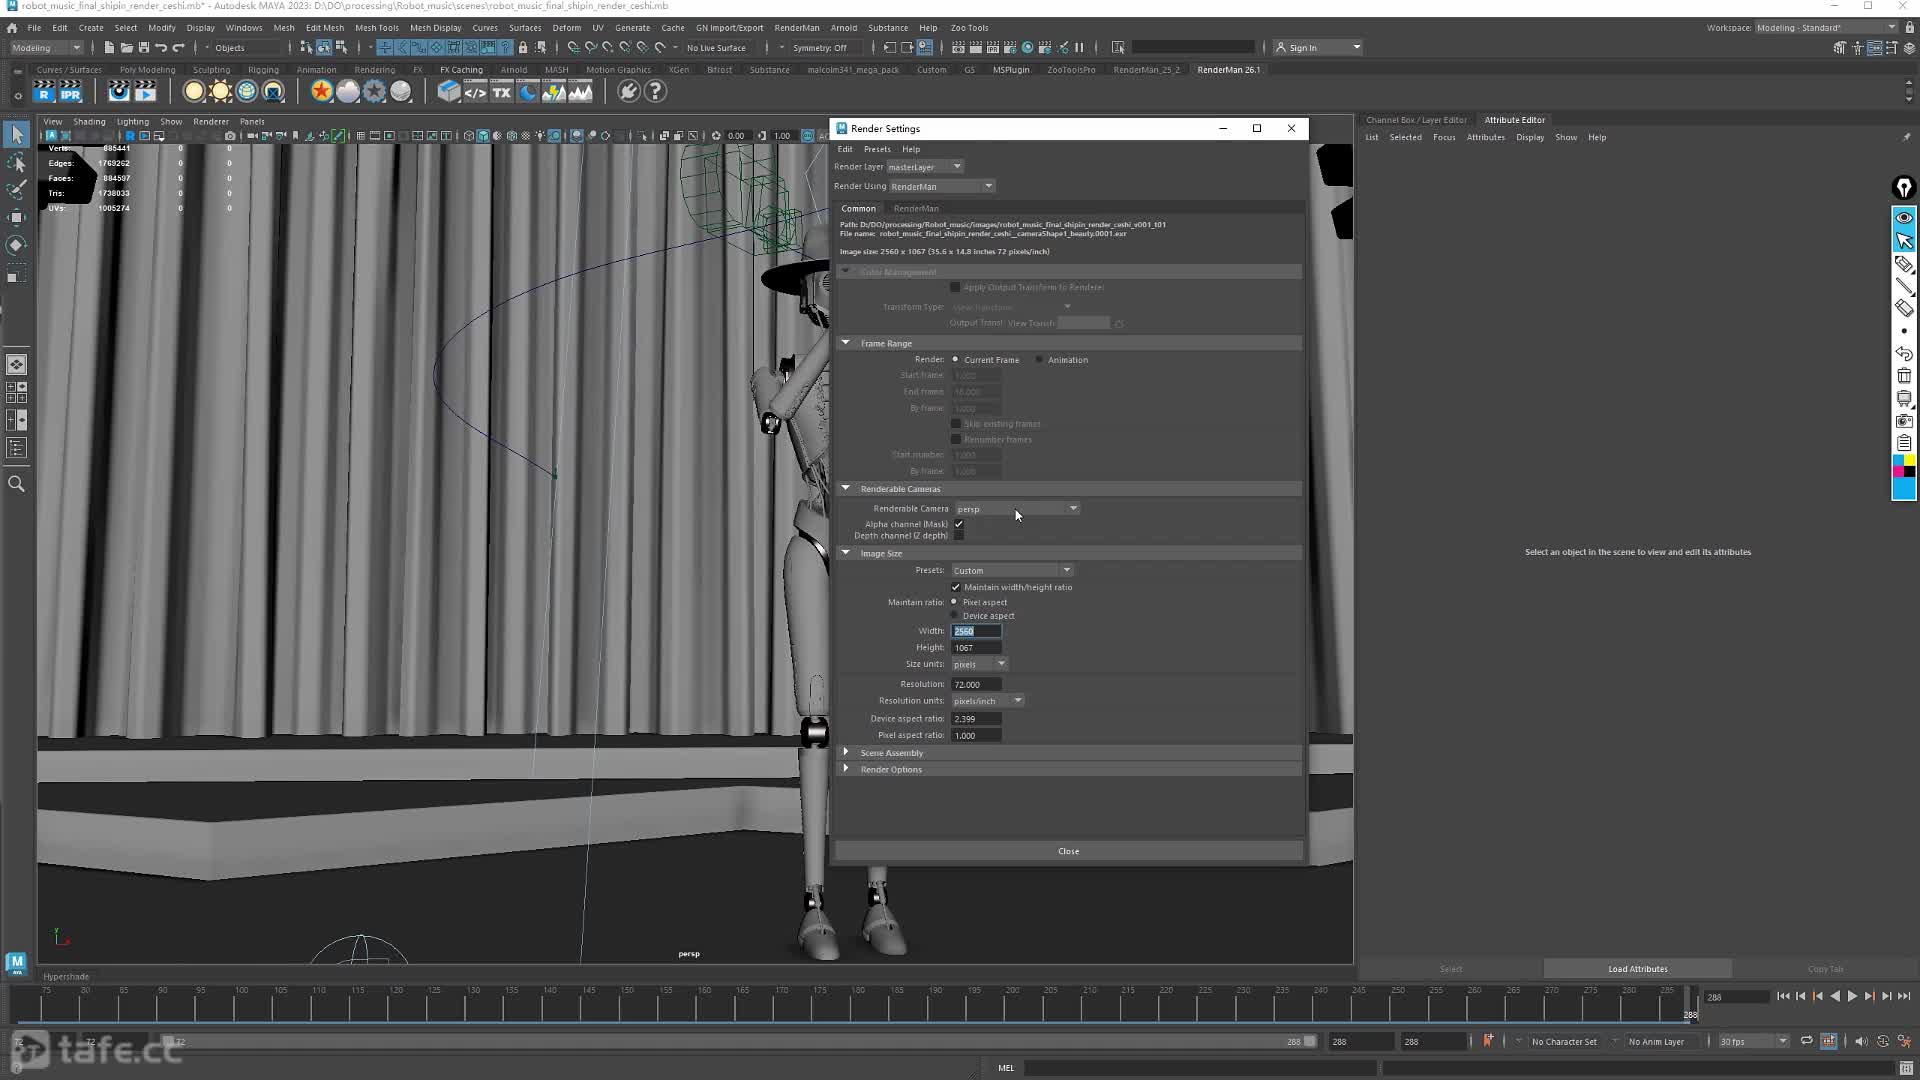Open the Arnold main menu

click(843, 28)
